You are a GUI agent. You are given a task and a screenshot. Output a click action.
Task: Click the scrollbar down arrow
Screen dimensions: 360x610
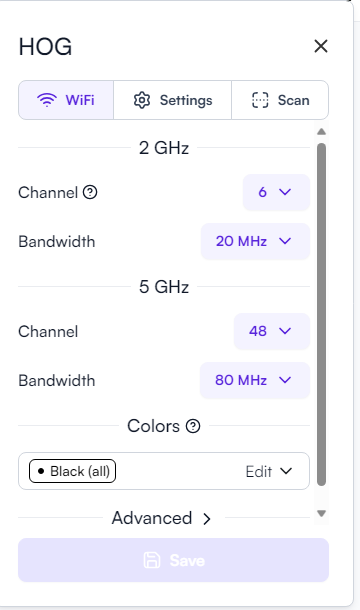(x=321, y=514)
